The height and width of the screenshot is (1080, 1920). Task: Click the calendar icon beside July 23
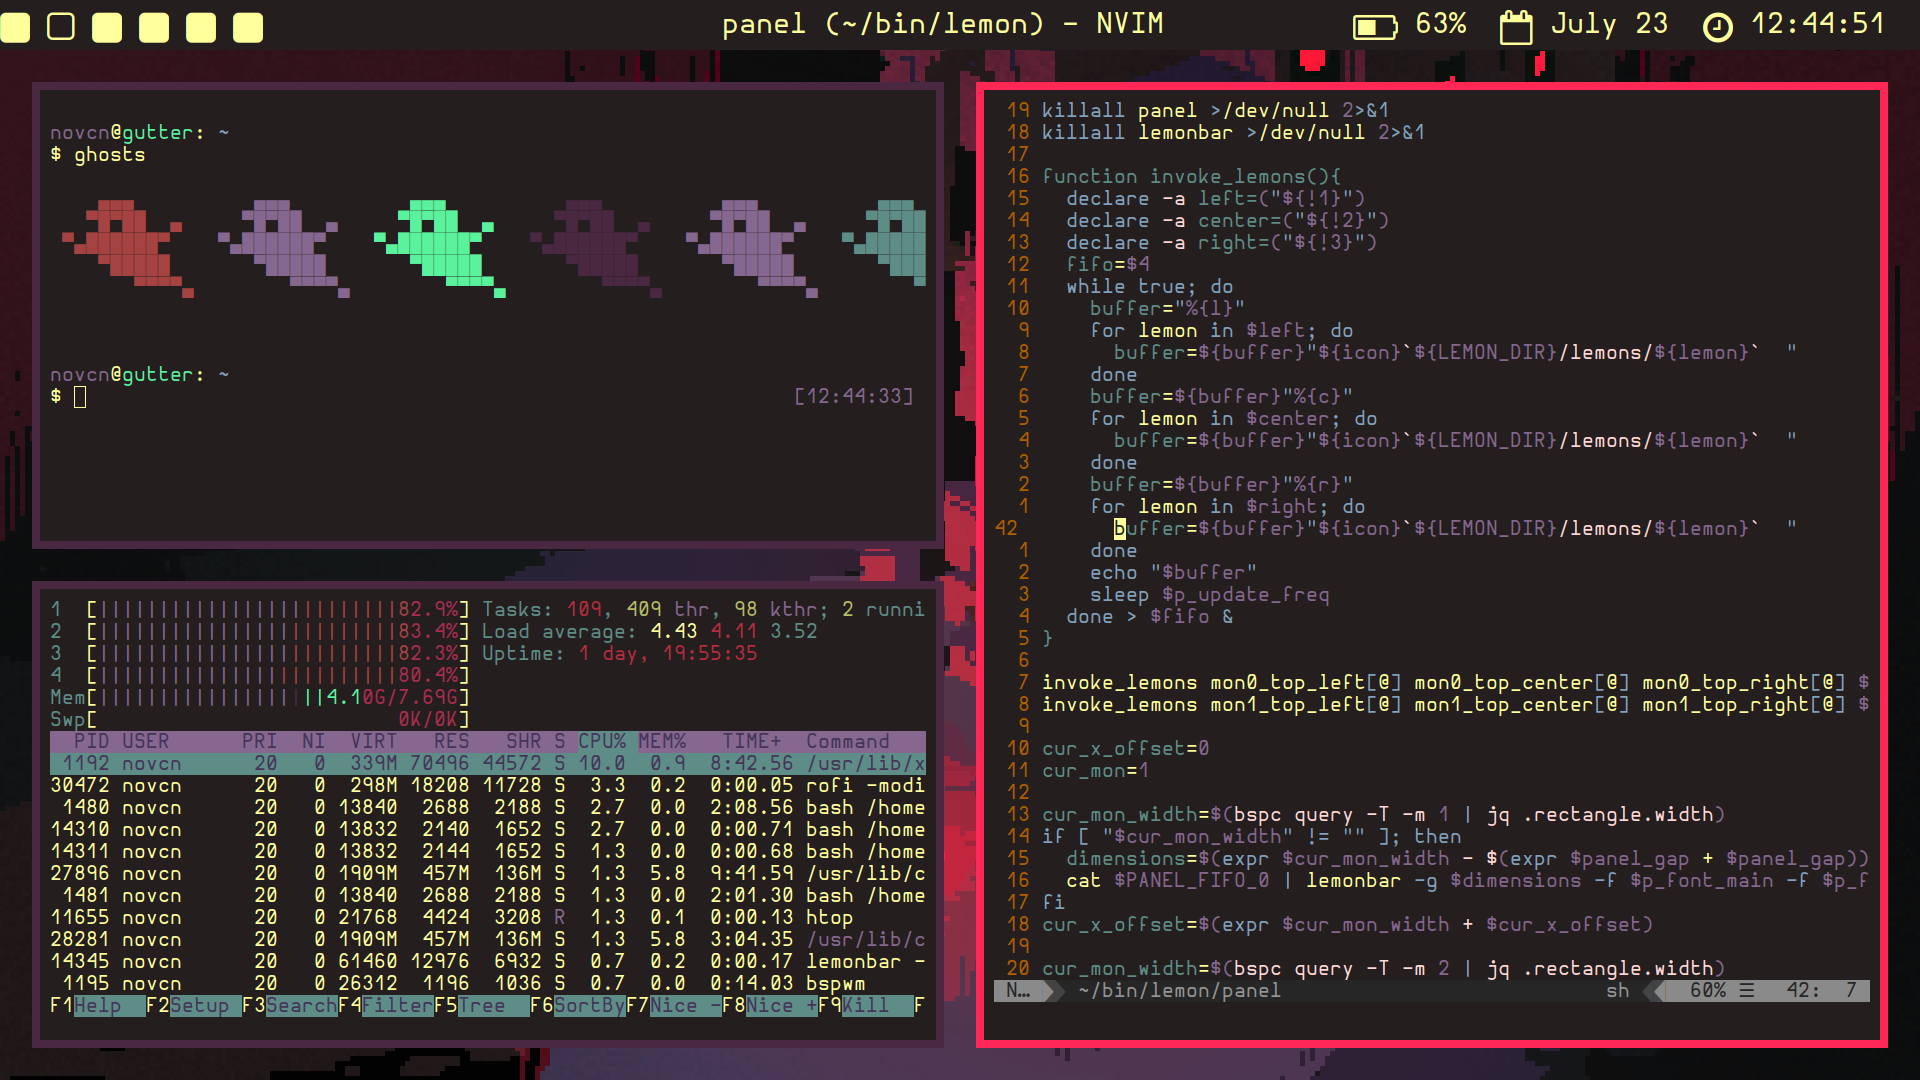(x=1515, y=26)
